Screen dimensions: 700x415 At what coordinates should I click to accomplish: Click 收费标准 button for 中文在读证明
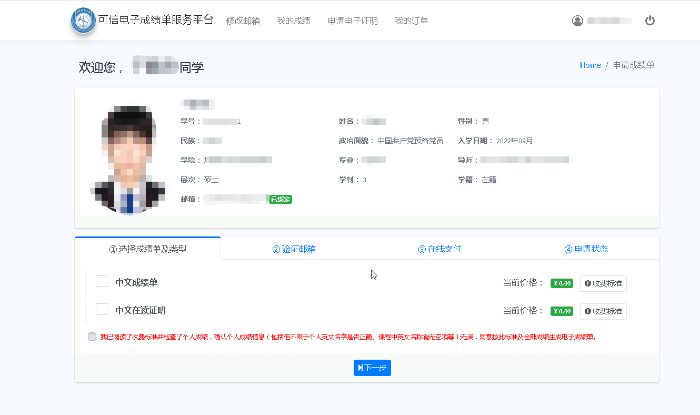pyautogui.click(x=604, y=311)
